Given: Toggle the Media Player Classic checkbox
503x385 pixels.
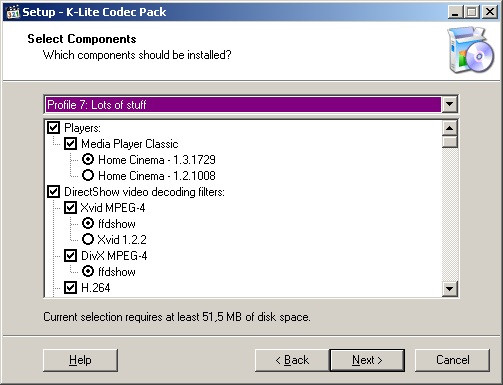Looking at the screenshot, I should [x=70, y=144].
